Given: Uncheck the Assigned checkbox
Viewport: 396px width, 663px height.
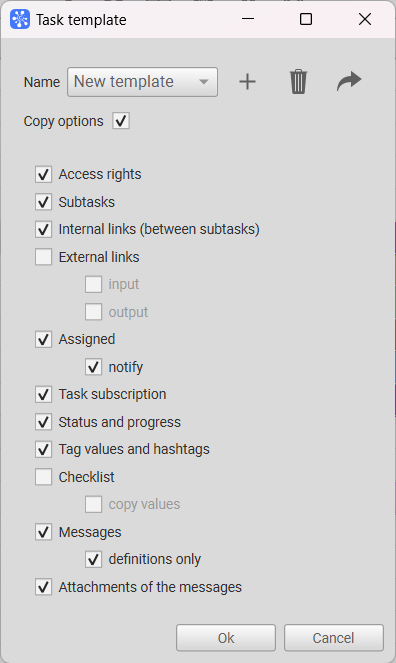Looking at the screenshot, I should coord(44,339).
